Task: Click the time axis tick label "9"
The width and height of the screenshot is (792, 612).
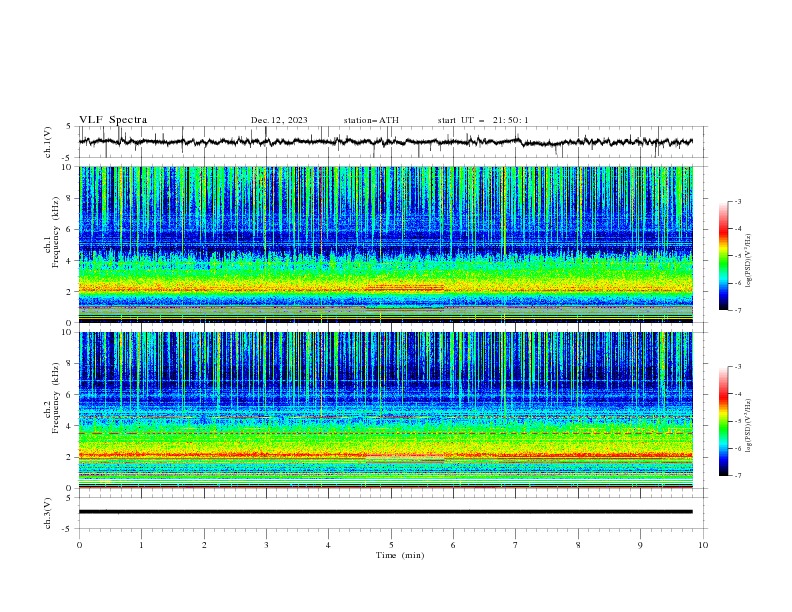Action: (640, 545)
